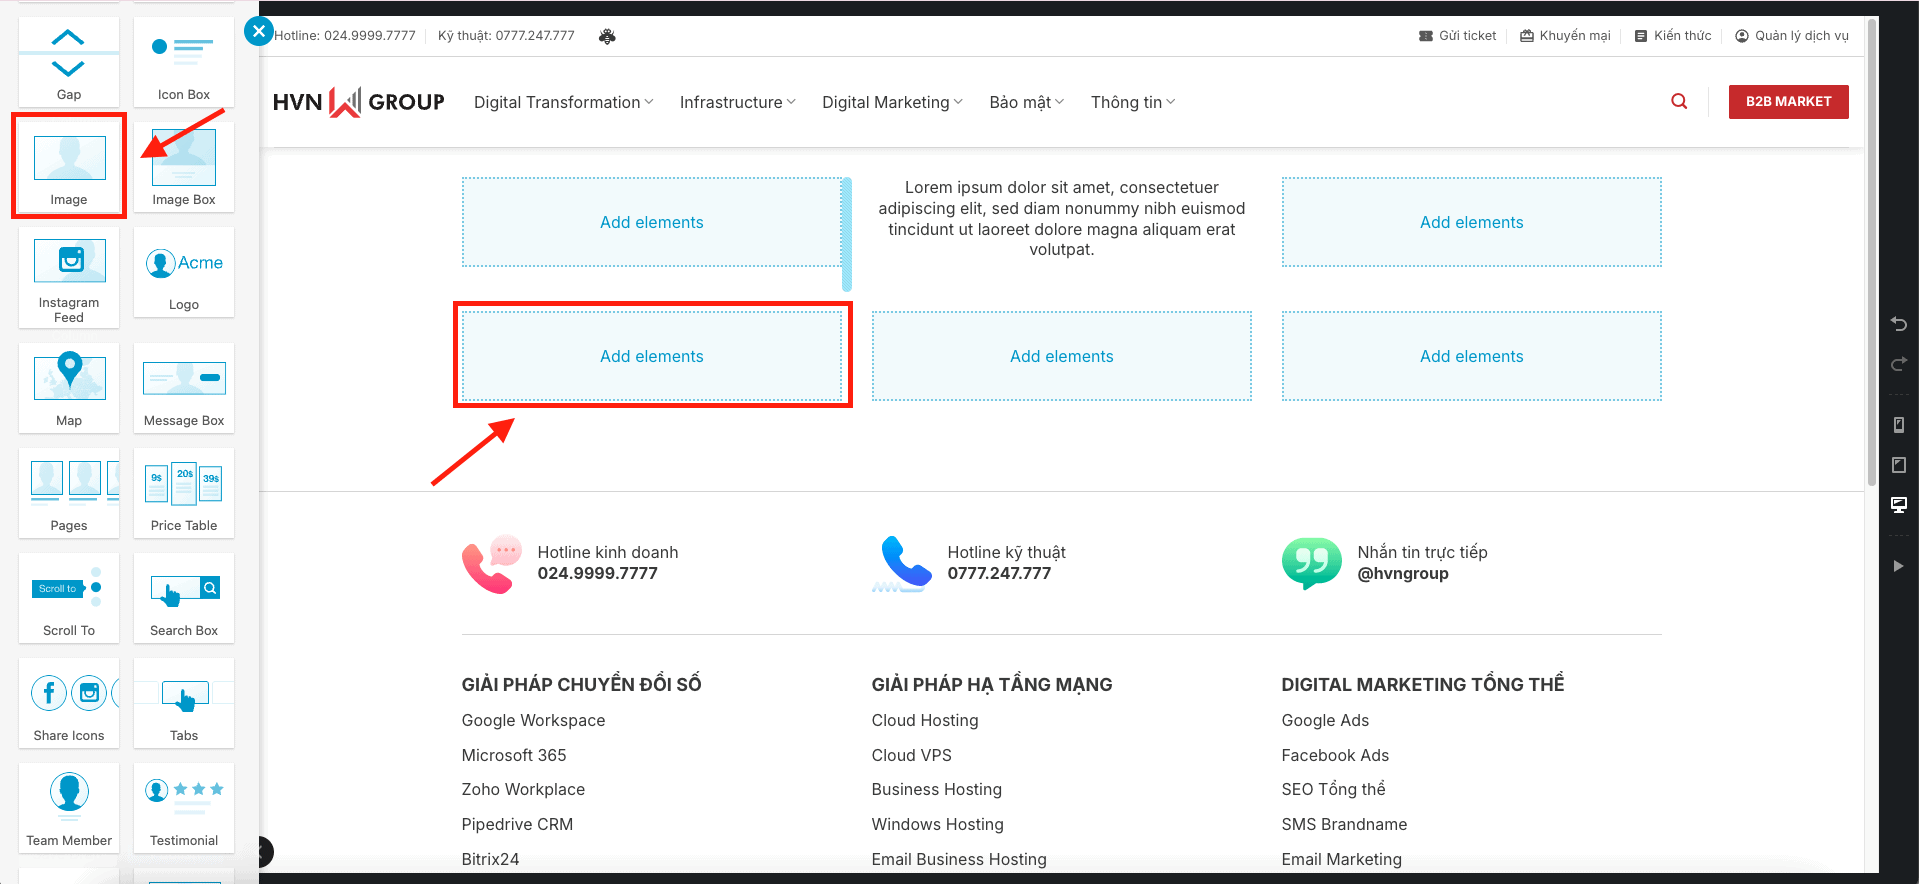This screenshot has height=884, width=1919.
Task: Expand the Digital Transformation menu
Action: 563,102
